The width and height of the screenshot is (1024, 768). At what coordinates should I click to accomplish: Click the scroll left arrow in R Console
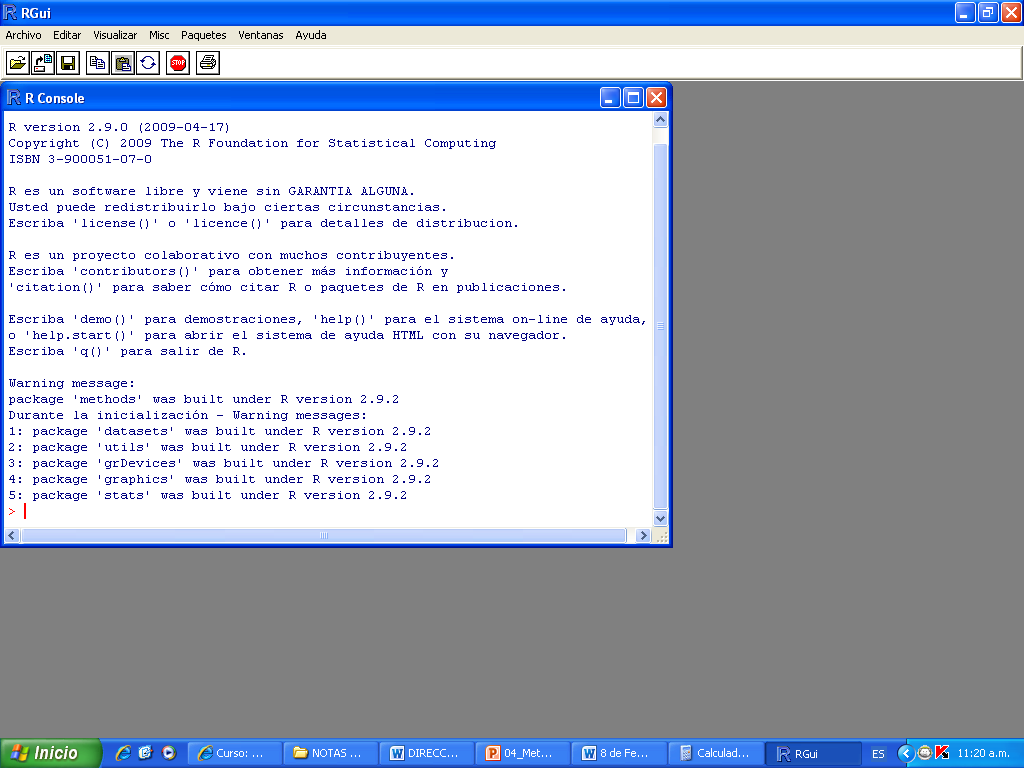pyautogui.click(x=12, y=536)
